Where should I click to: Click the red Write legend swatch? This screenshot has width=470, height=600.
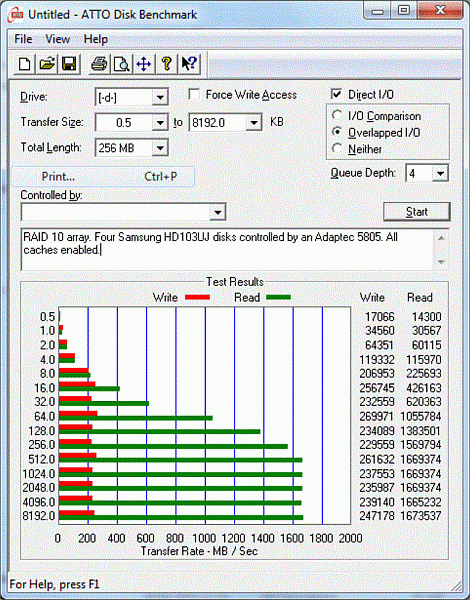(197, 297)
